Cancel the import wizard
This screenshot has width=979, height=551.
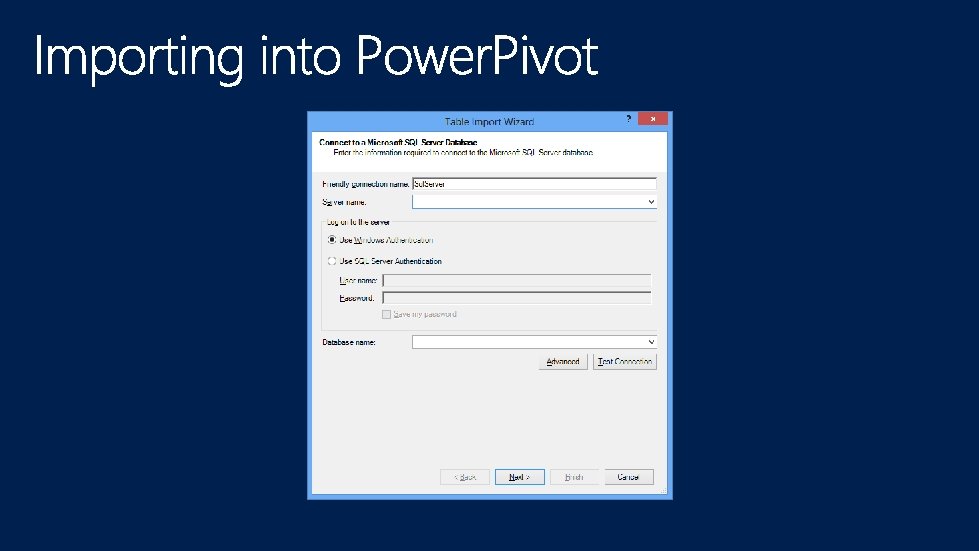pos(629,477)
